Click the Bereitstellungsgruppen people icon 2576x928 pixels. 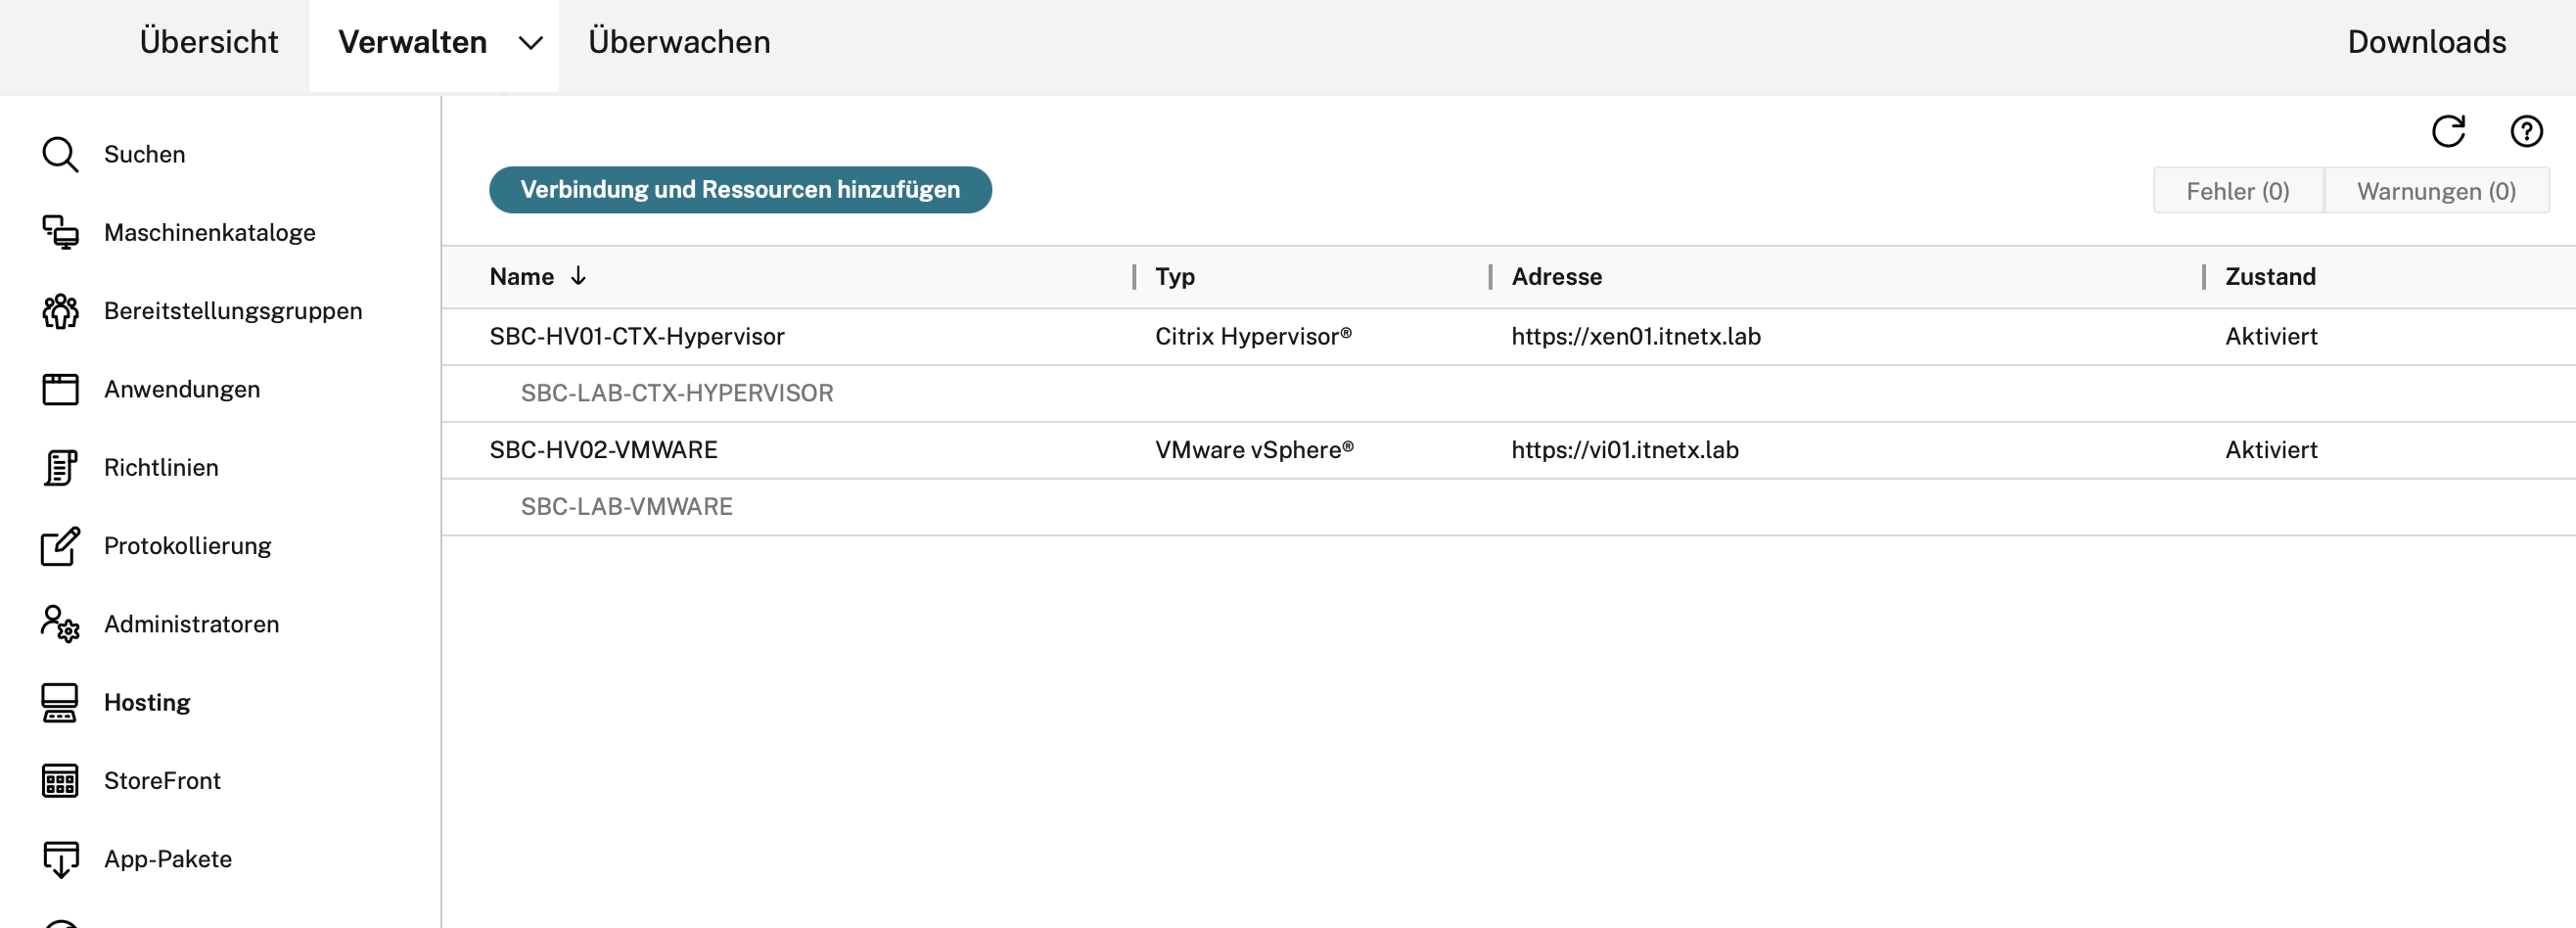coord(60,311)
